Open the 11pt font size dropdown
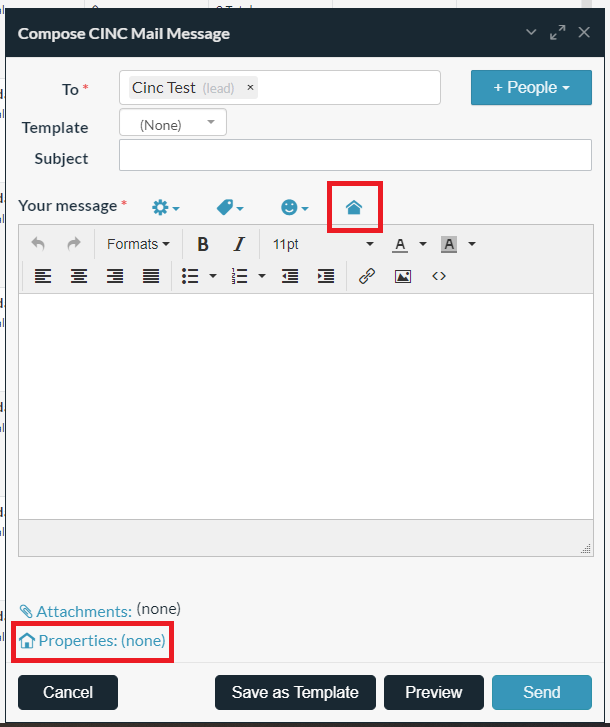The image size is (610, 727). pyautogui.click(x=323, y=244)
